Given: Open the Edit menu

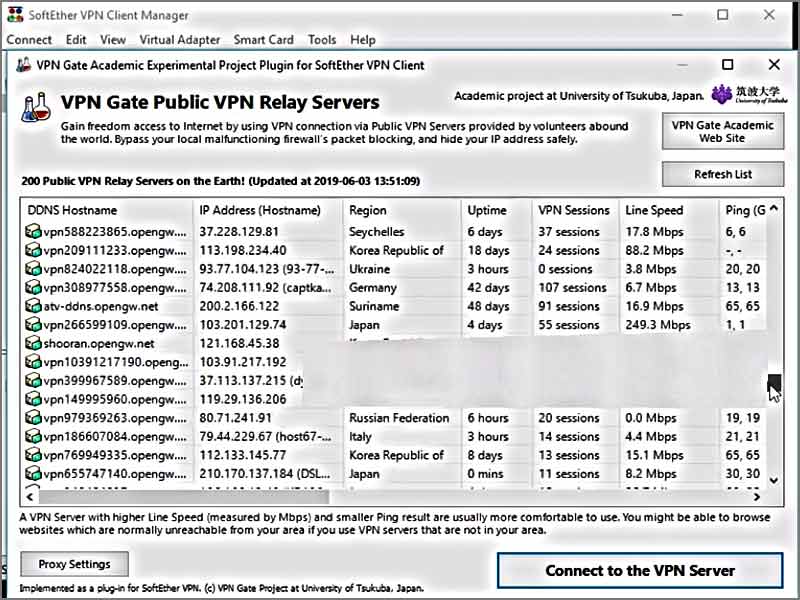Looking at the screenshot, I should 76,40.
